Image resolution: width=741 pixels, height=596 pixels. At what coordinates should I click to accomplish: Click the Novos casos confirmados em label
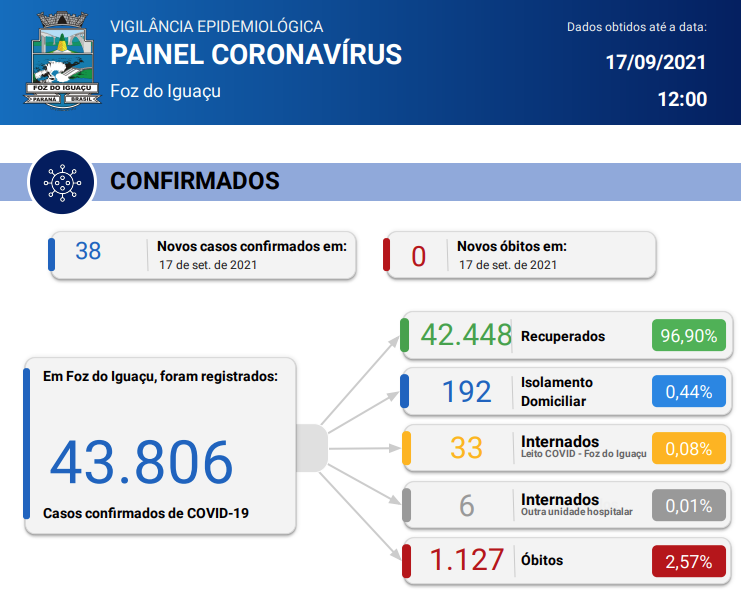coord(252,246)
